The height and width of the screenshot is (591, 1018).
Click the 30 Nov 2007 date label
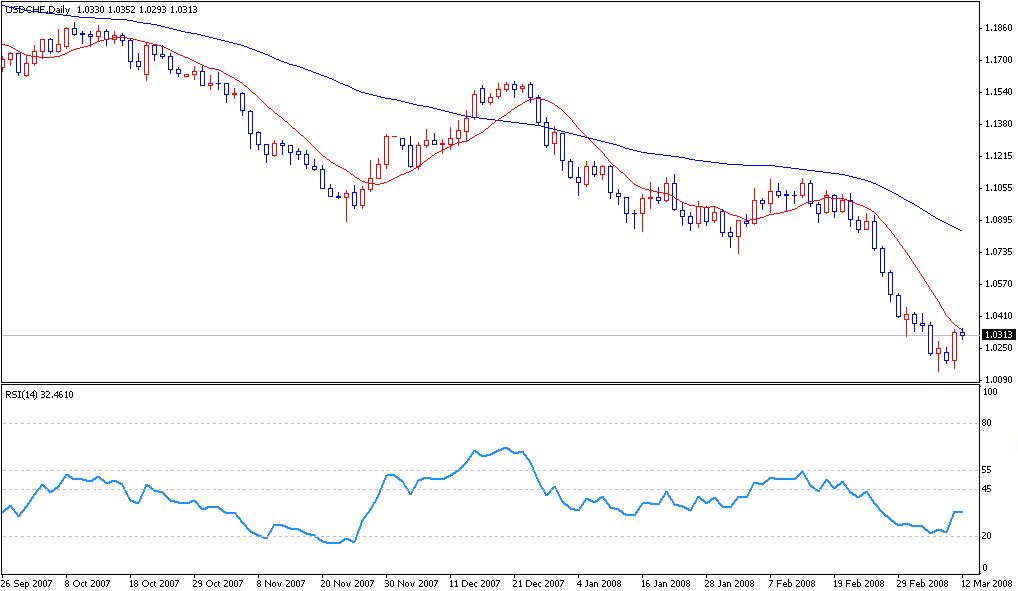click(x=411, y=583)
